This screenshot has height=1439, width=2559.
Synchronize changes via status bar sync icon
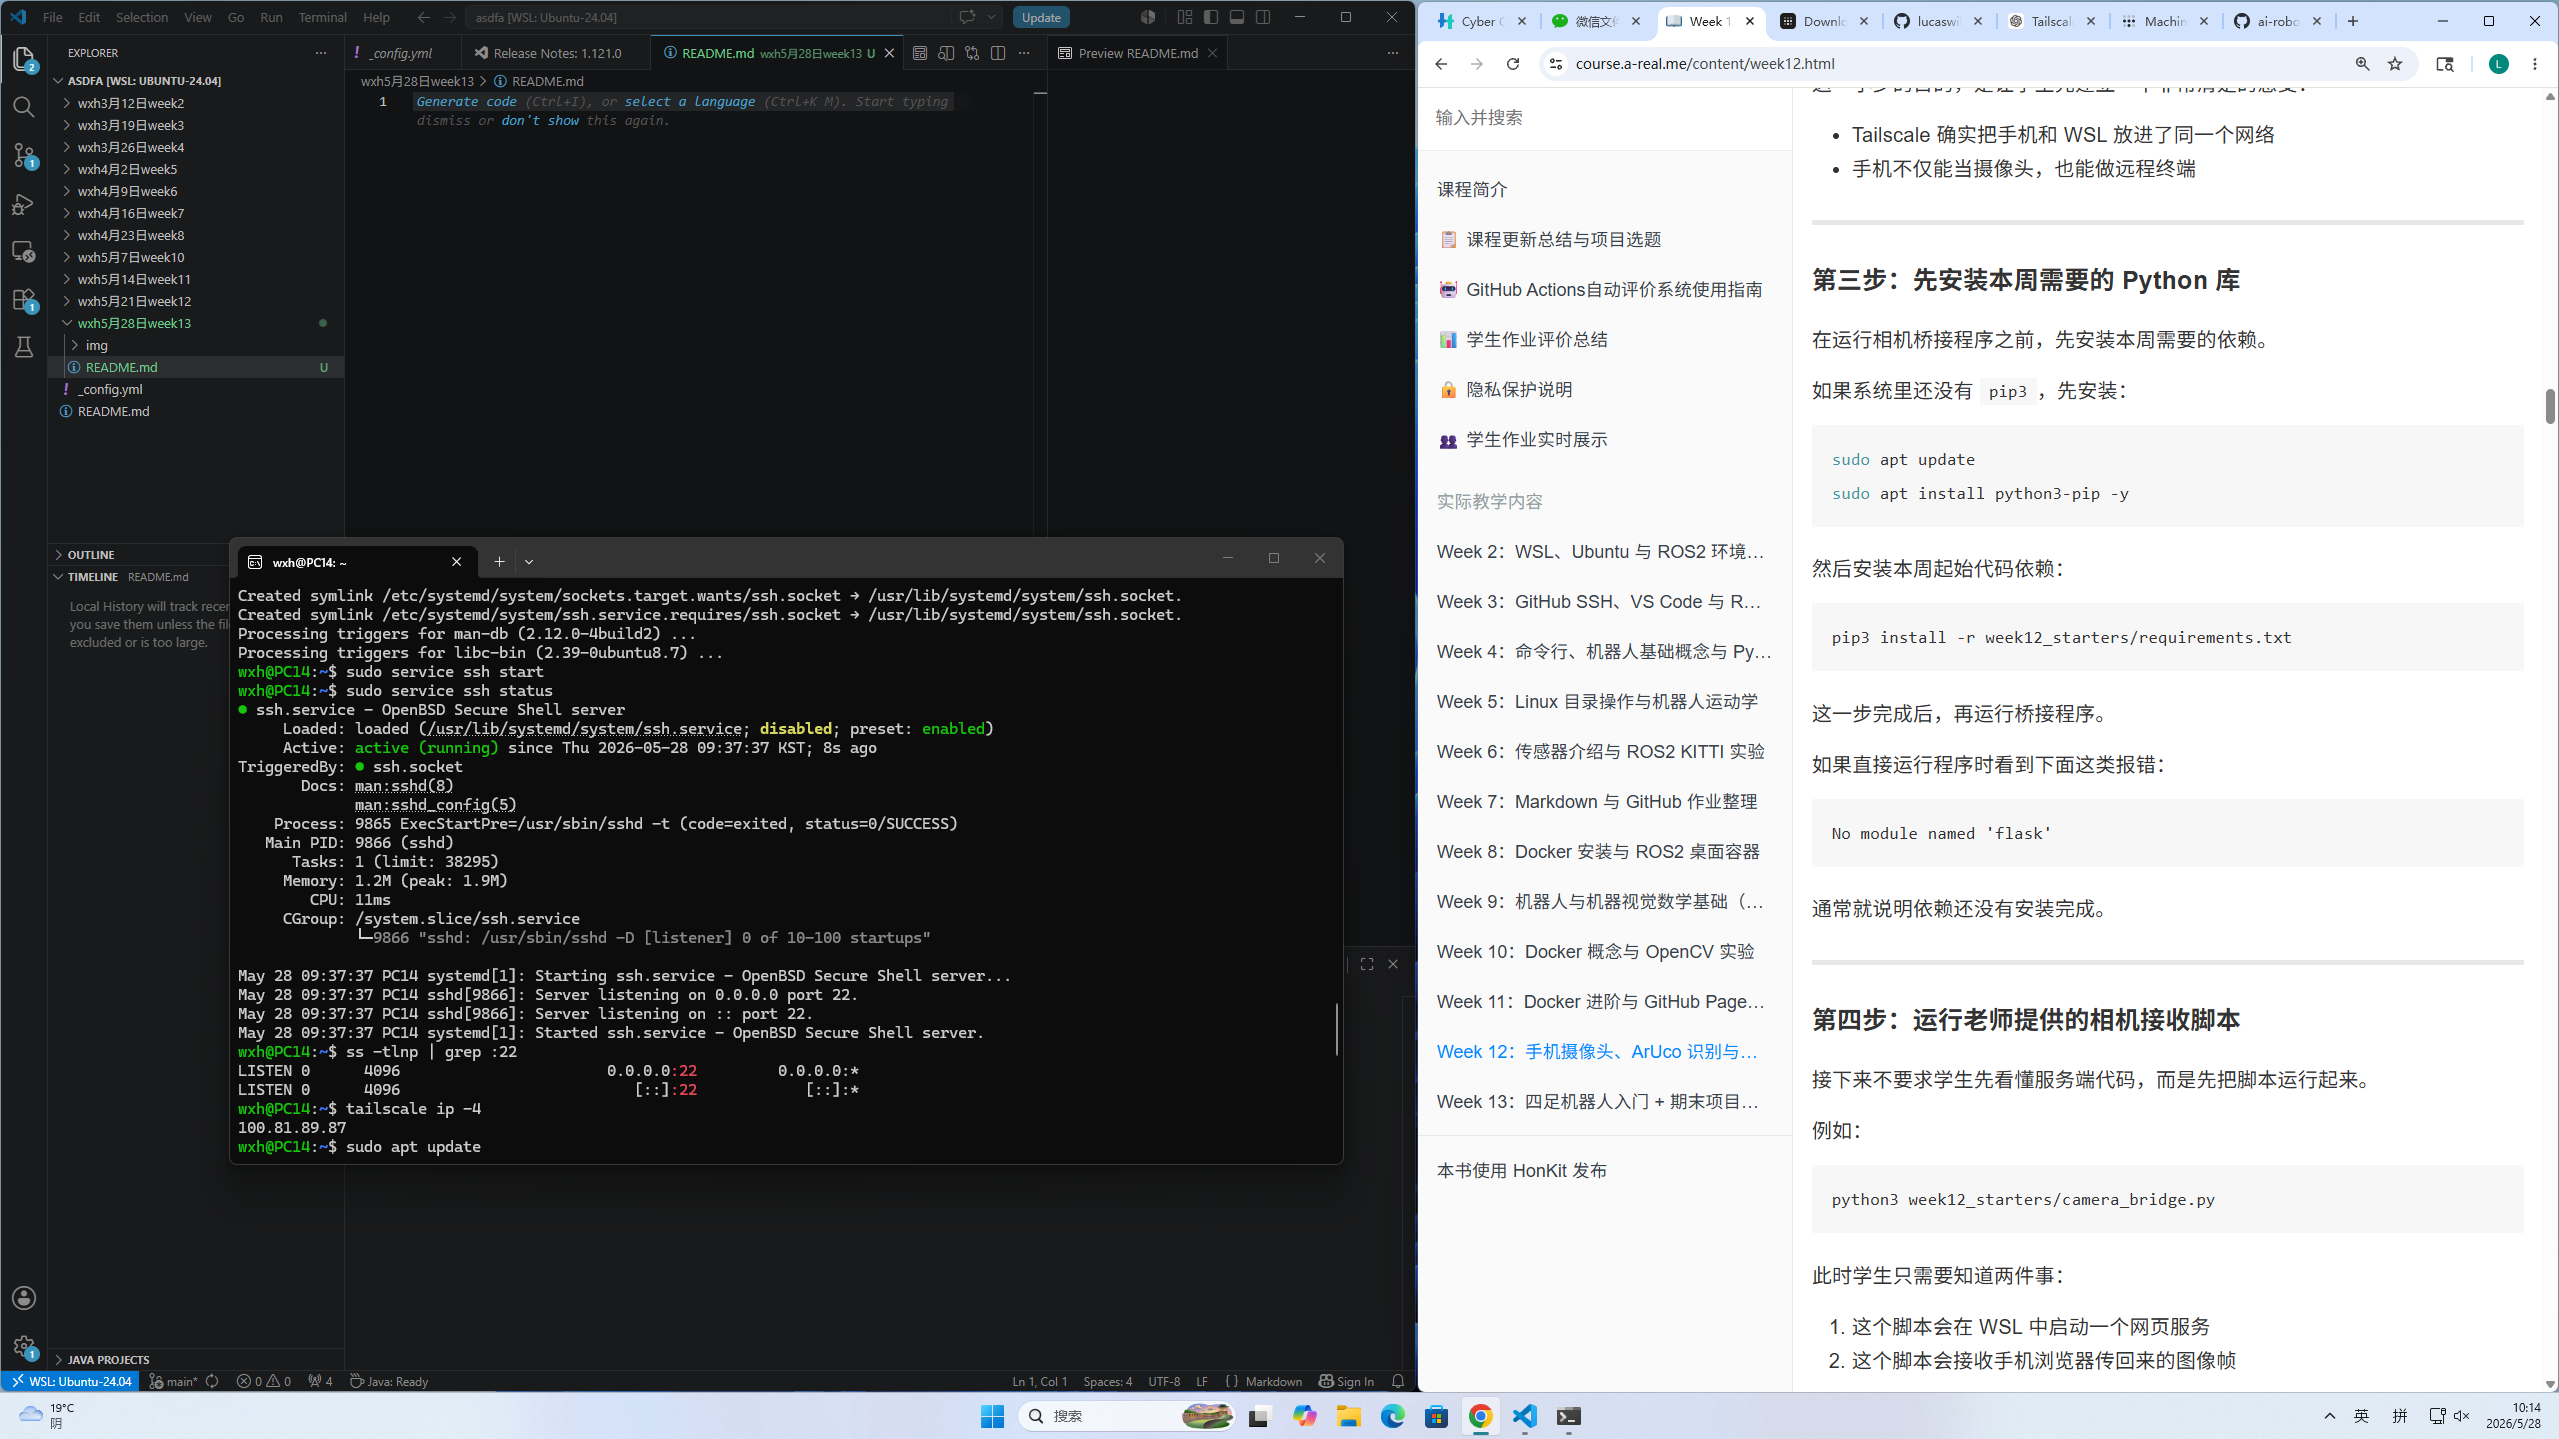212,1381
